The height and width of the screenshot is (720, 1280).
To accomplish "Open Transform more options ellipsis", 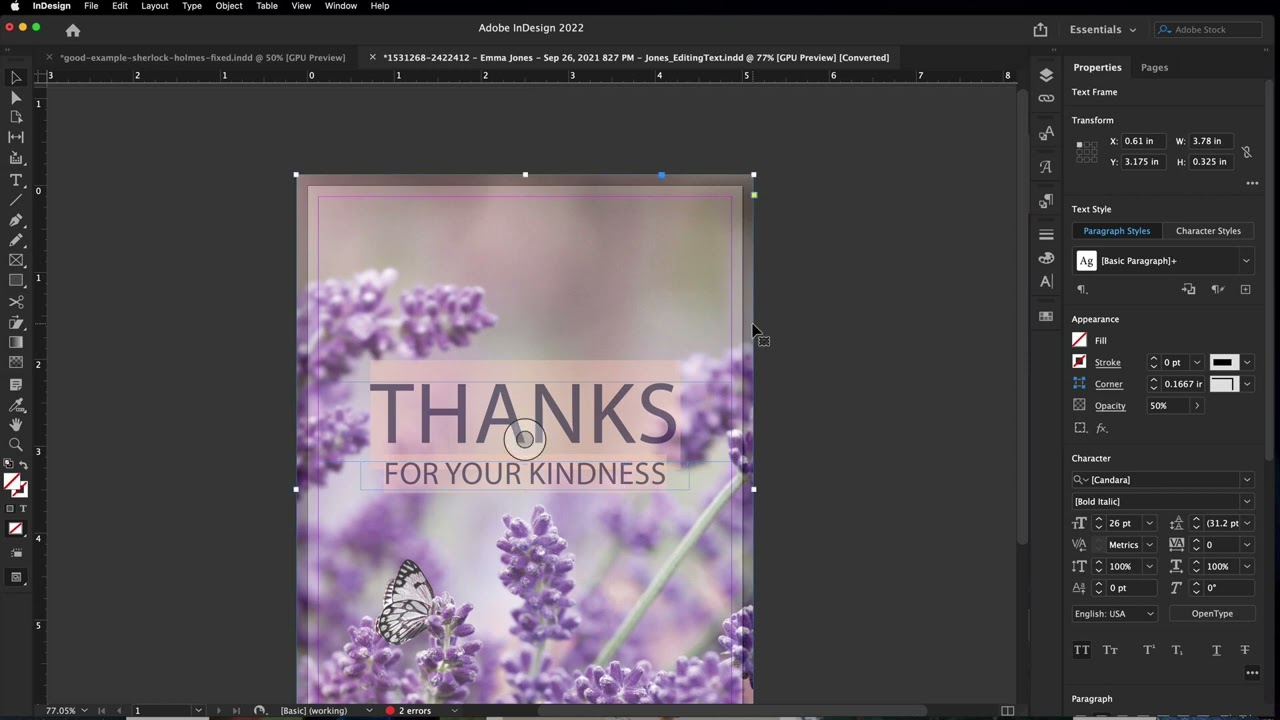I will click(x=1252, y=184).
